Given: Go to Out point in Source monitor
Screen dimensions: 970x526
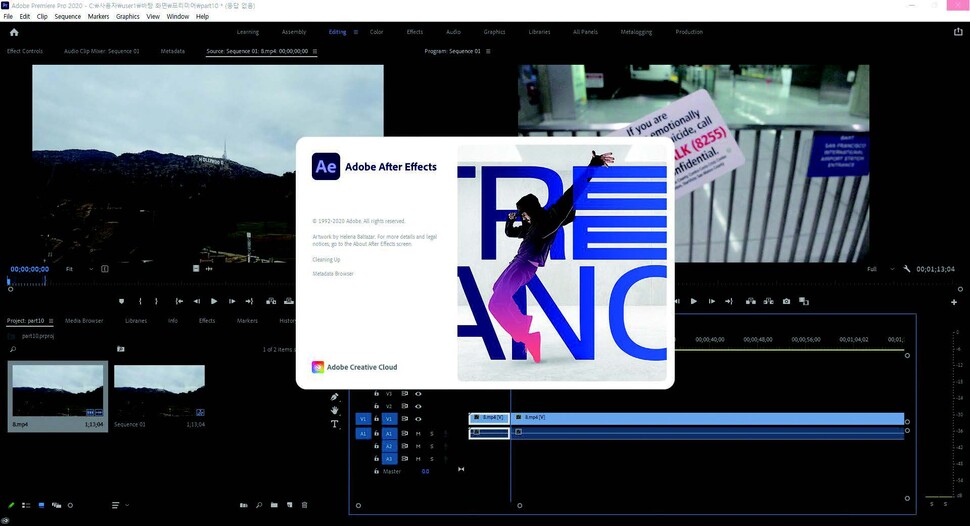Looking at the screenshot, I should click(x=249, y=301).
